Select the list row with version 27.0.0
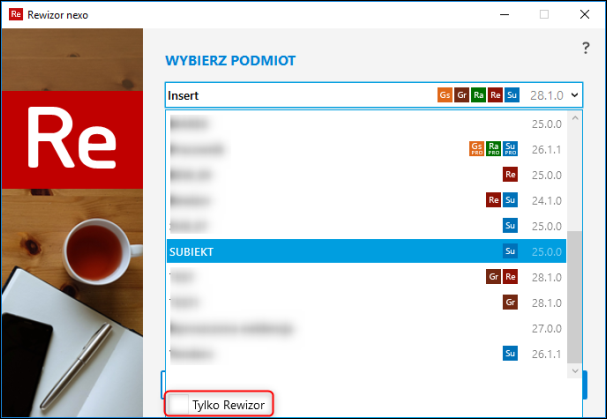This screenshot has height=419, width=607. (366, 328)
